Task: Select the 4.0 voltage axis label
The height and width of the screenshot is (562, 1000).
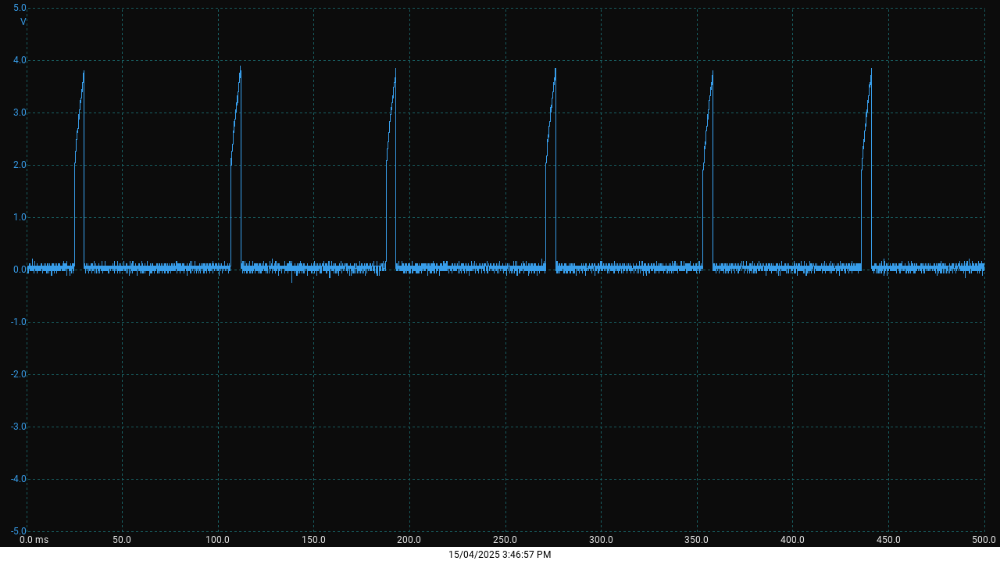Action: [x=20, y=60]
